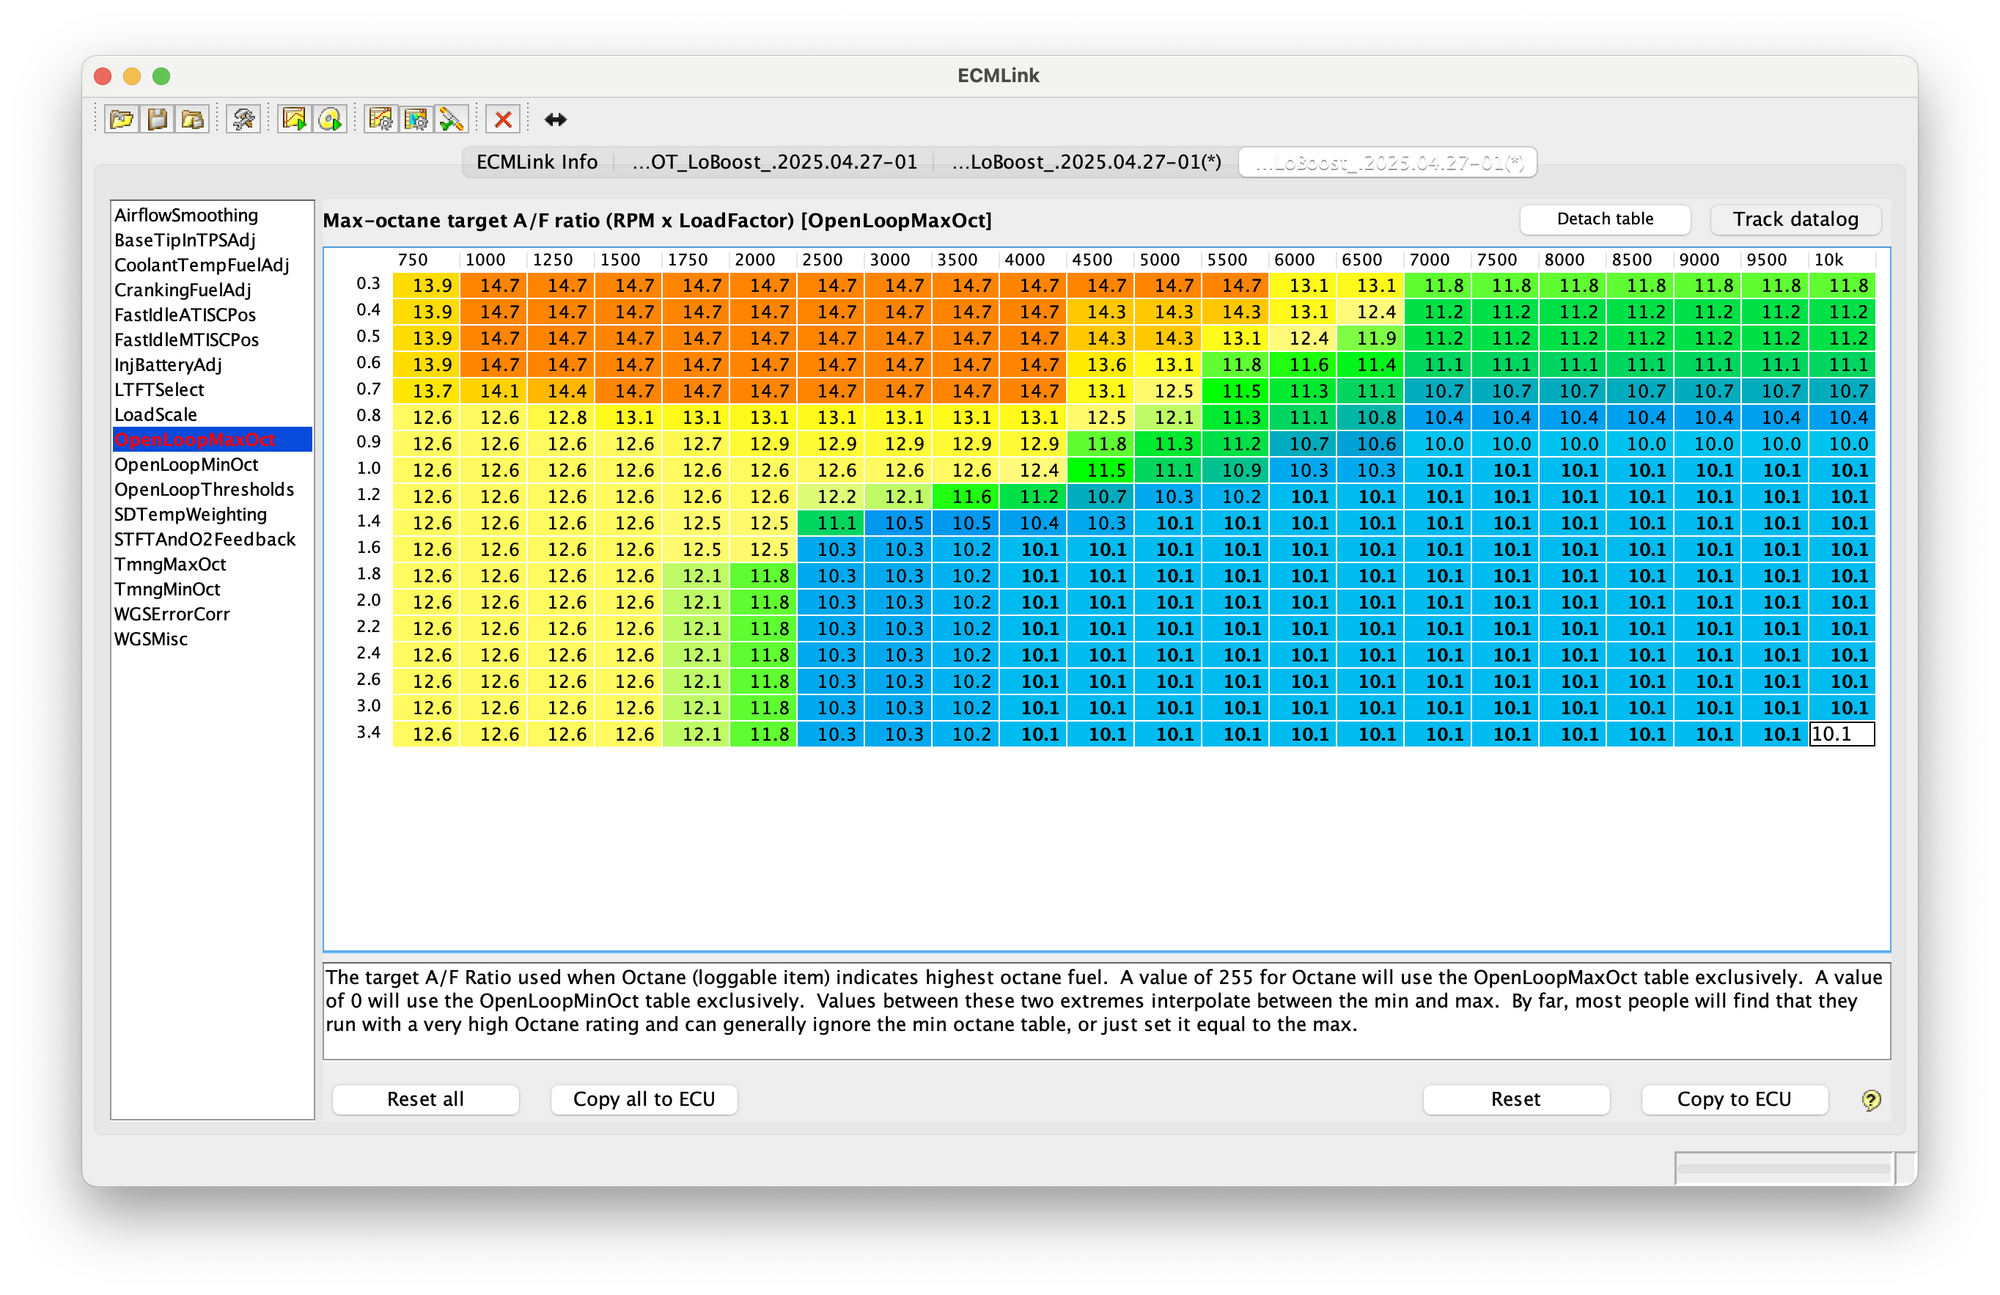Click the 3.4 load factor row header
The image size is (2000, 1295).
(369, 733)
